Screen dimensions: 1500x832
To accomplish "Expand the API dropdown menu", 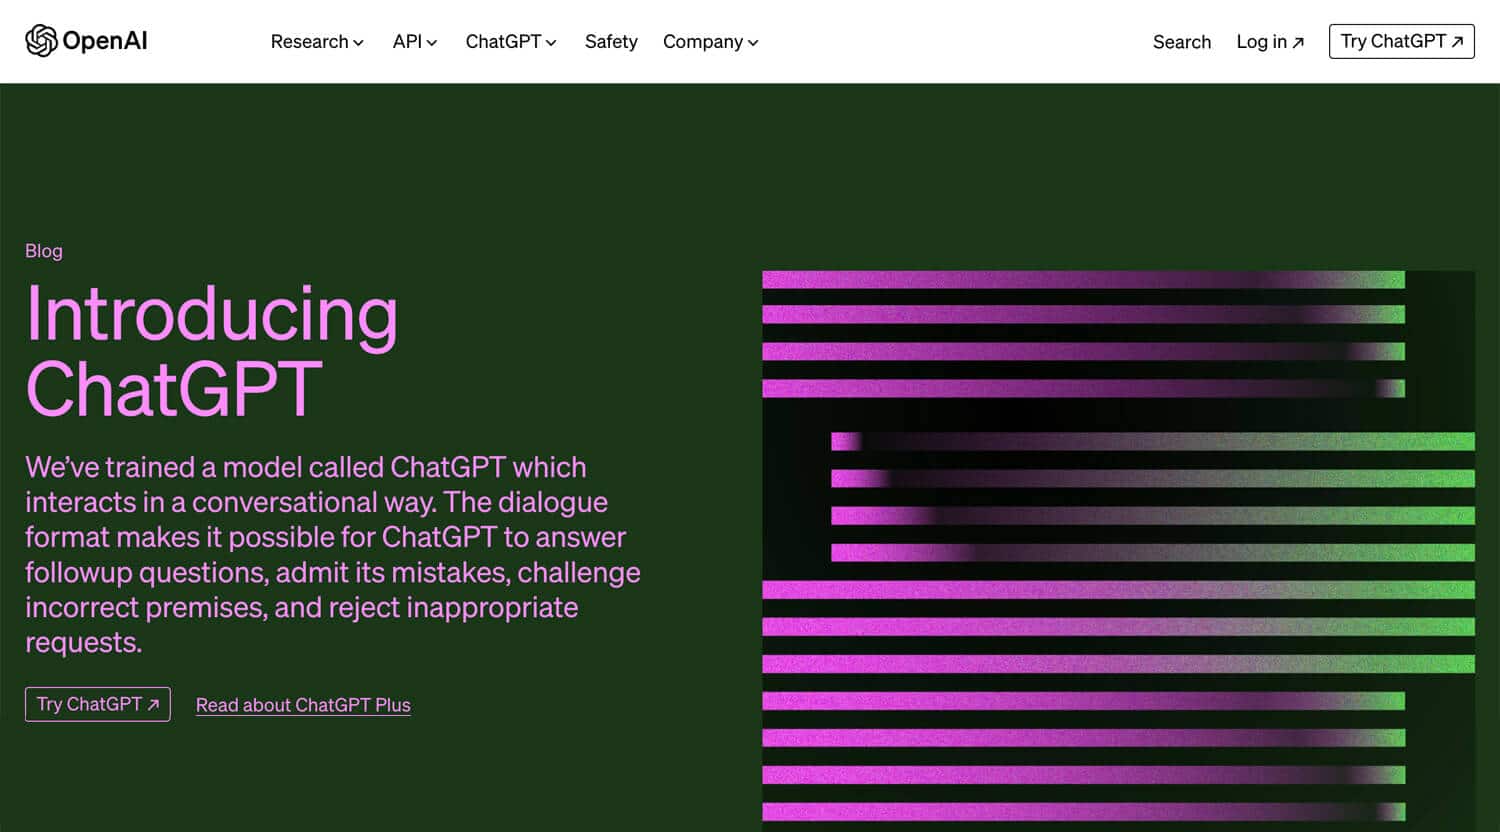I will (x=415, y=42).
